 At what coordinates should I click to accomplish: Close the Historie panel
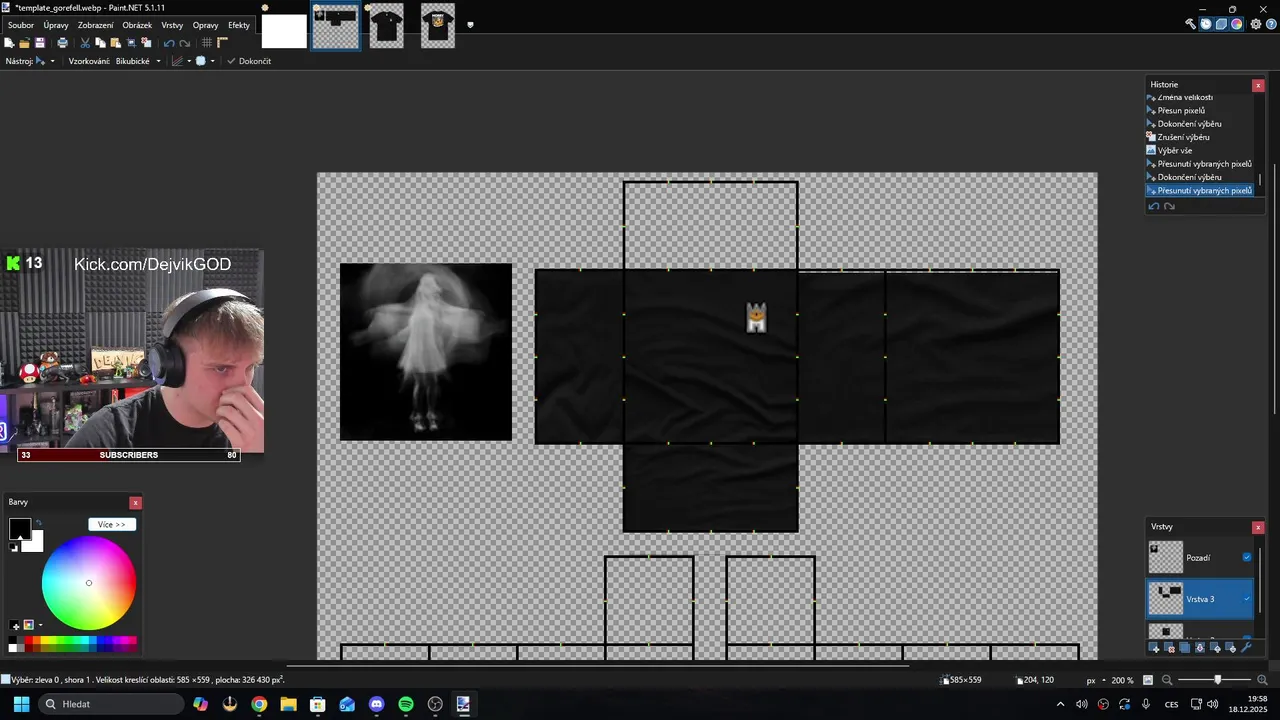point(1258,85)
